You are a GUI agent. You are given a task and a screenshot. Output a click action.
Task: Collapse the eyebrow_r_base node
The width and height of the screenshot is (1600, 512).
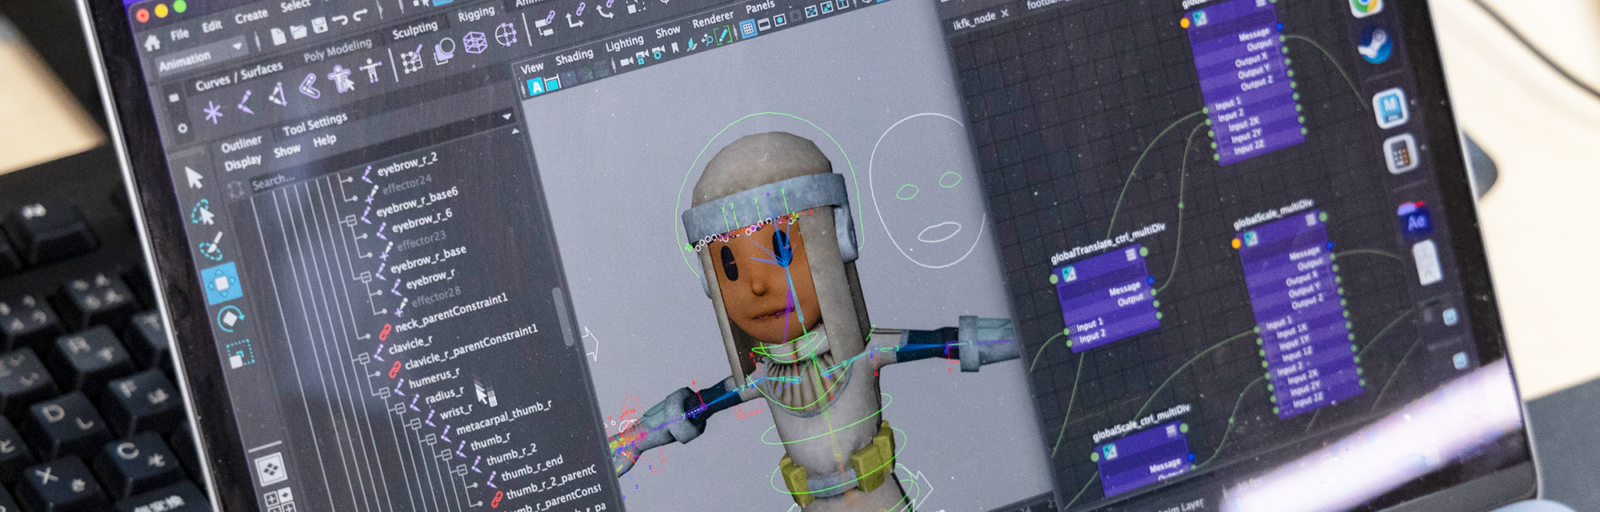[x=366, y=277]
